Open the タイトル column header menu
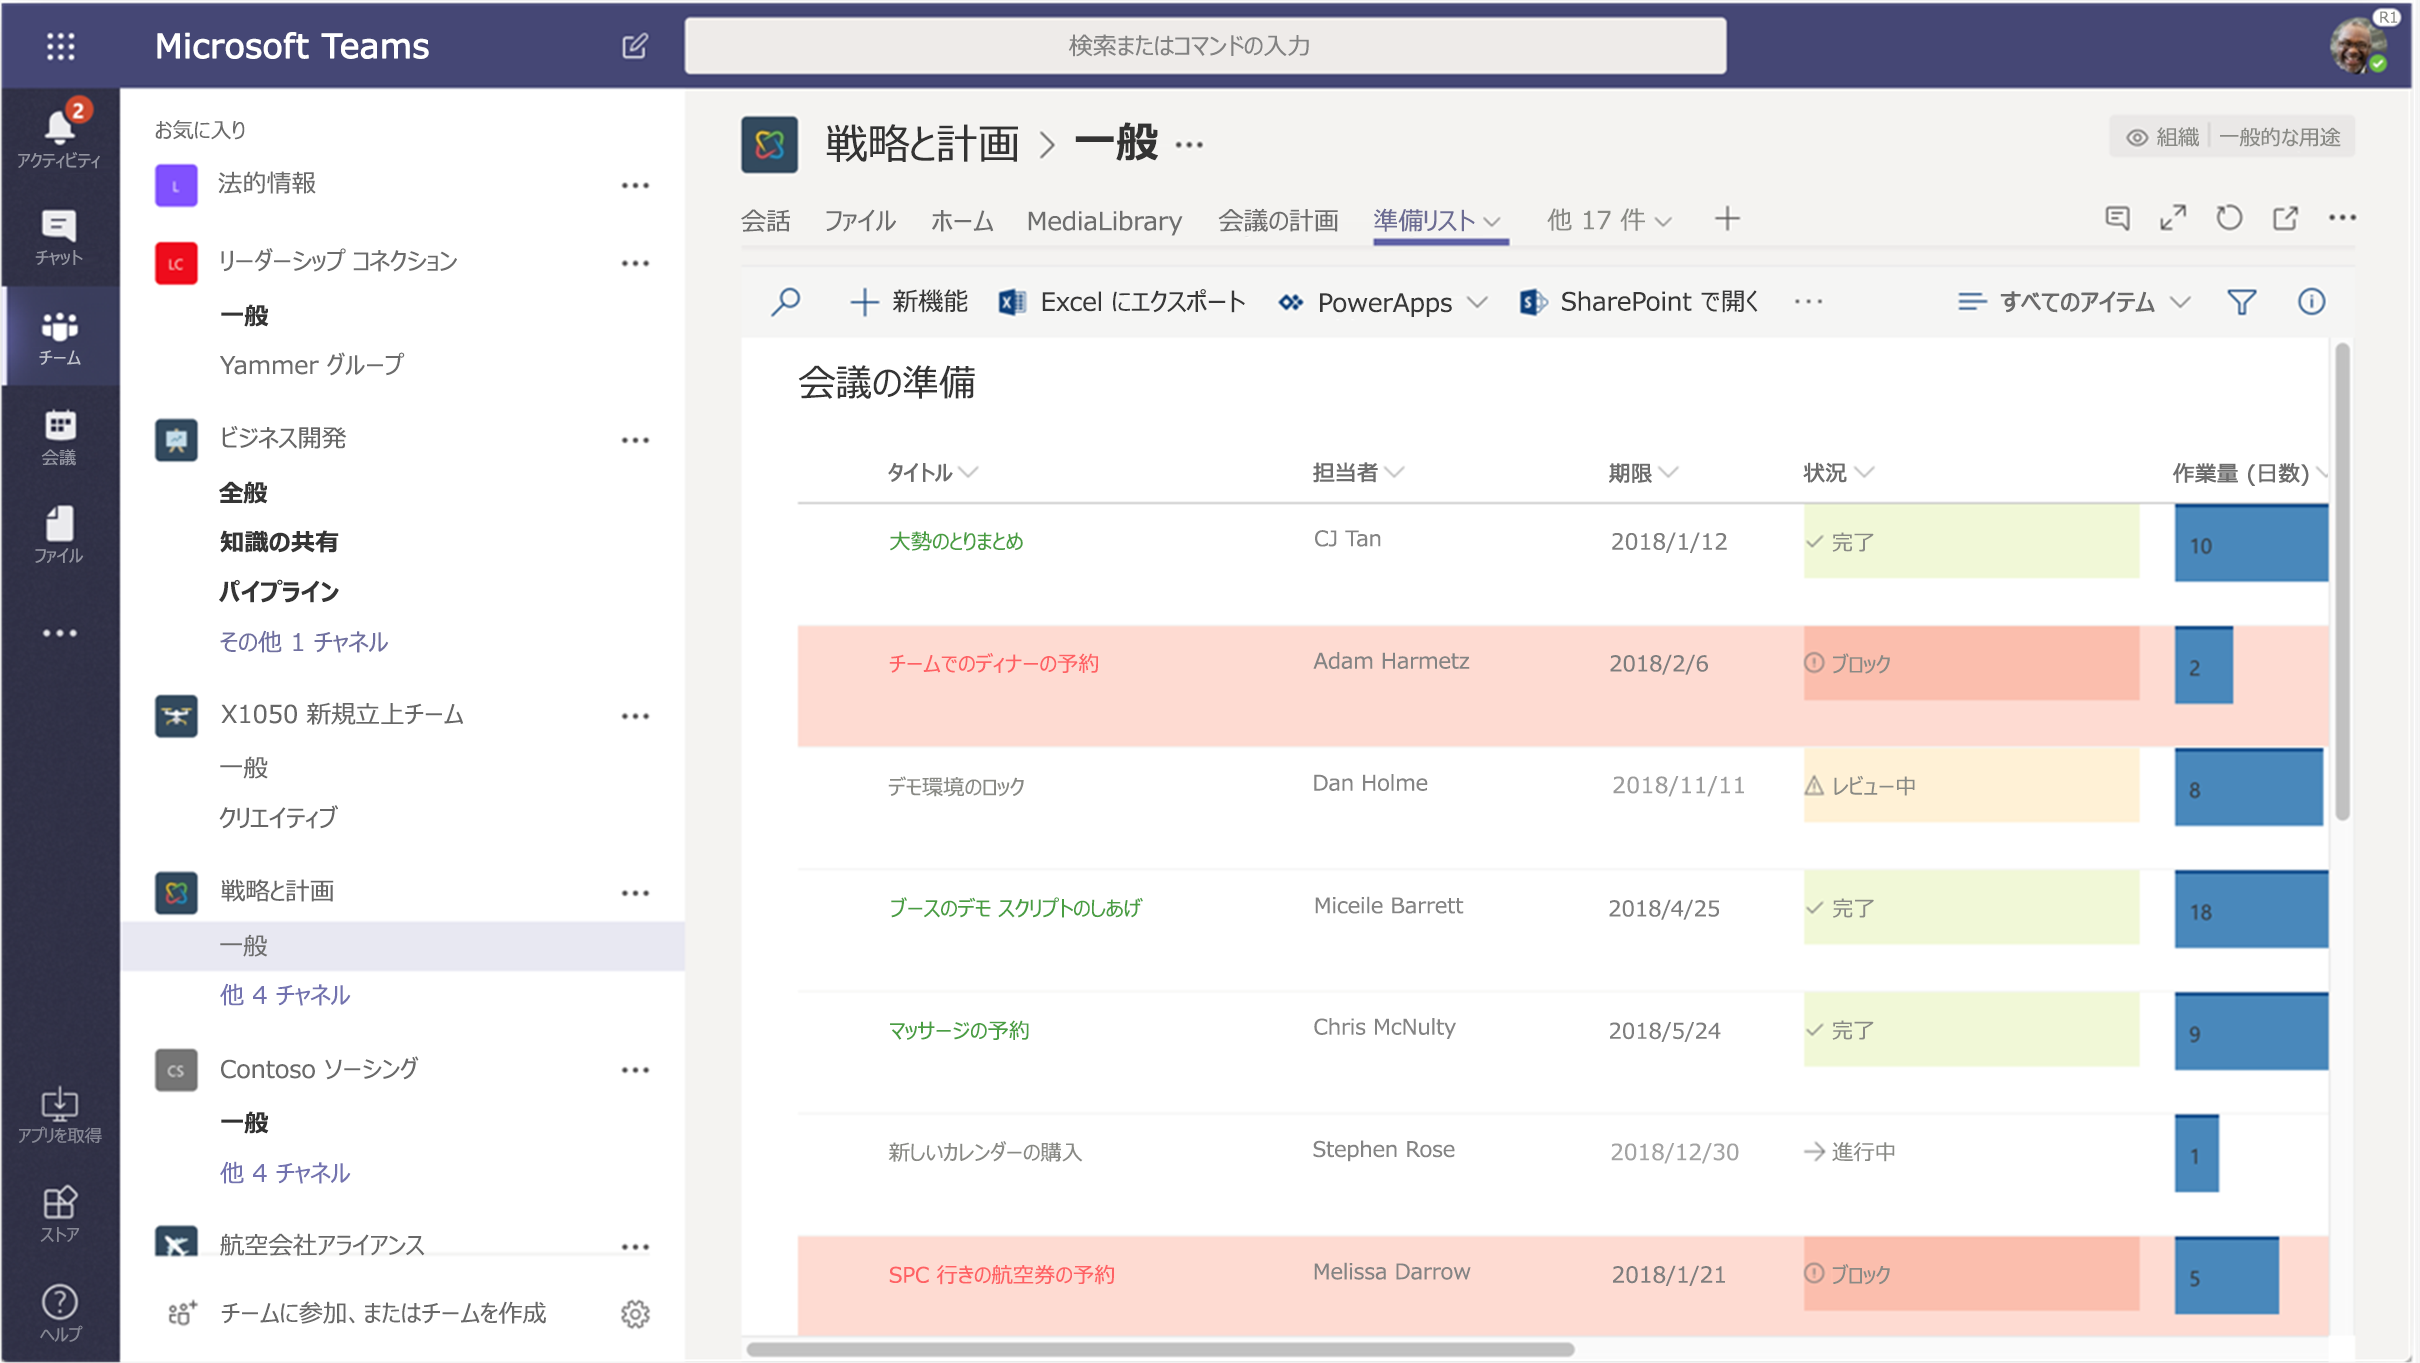Screen dimensions: 2420x1363 click(x=932, y=472)
